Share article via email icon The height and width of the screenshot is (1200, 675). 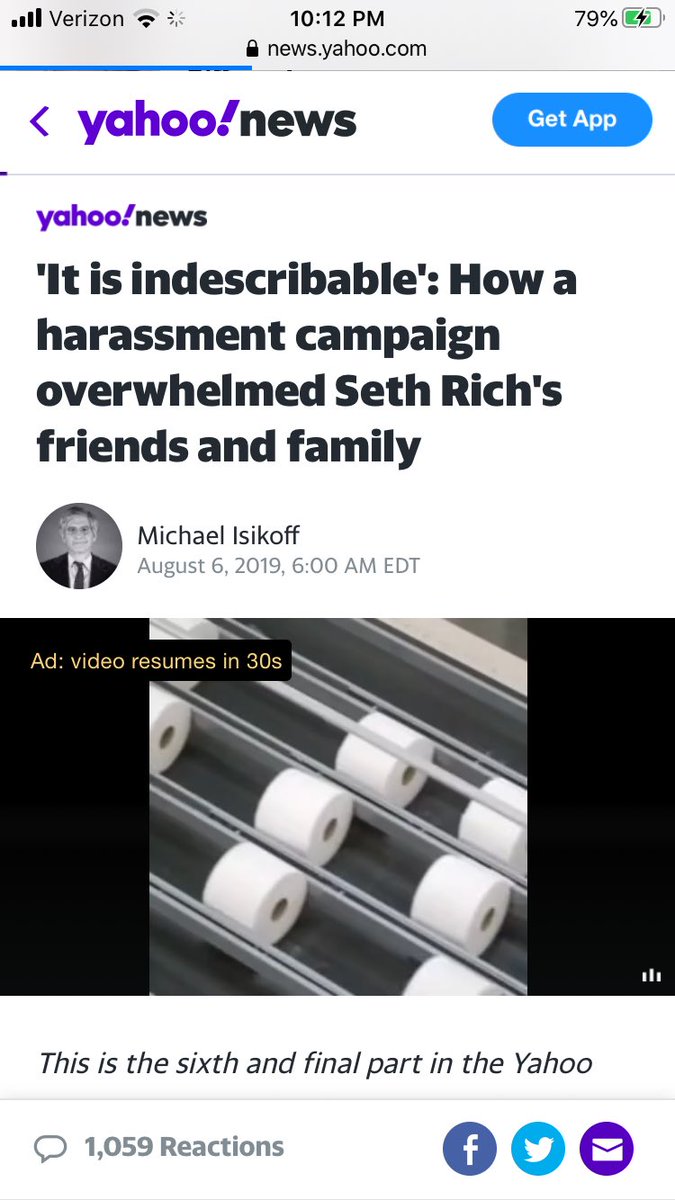pos(607,1148)
